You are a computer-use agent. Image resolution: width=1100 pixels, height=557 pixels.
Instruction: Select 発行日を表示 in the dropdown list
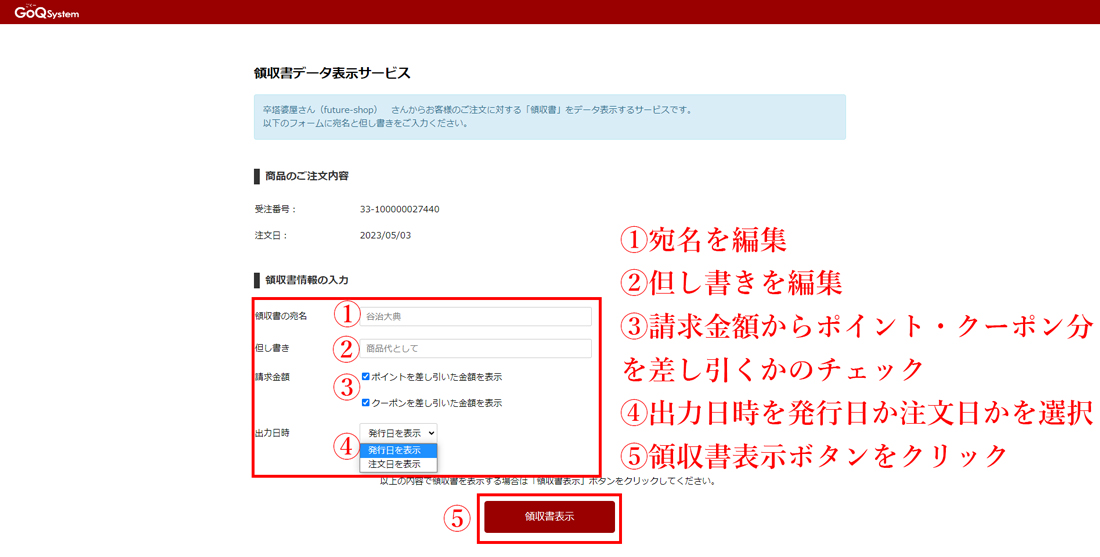click(x=395, y=450)
